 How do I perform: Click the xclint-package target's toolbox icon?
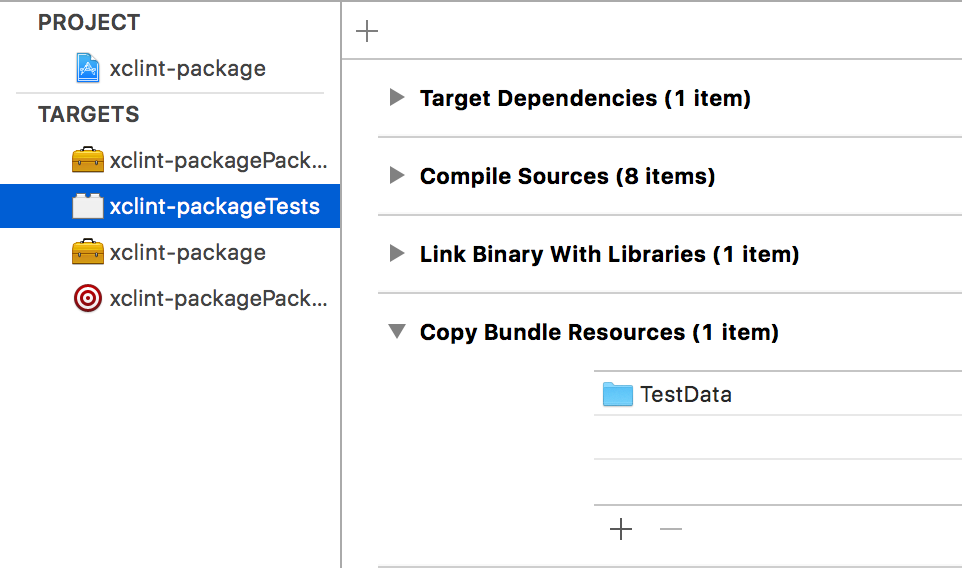coord(88,252)
